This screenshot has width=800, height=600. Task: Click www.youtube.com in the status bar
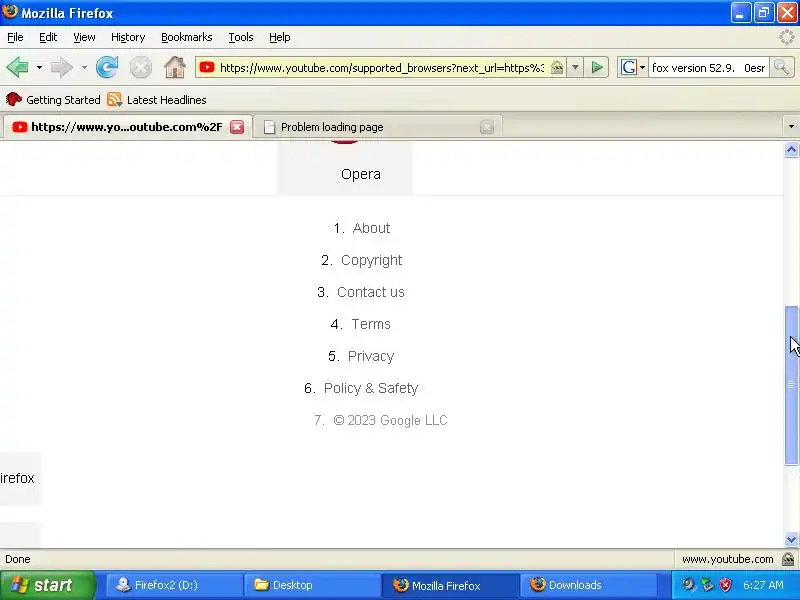tap(728, 559)
